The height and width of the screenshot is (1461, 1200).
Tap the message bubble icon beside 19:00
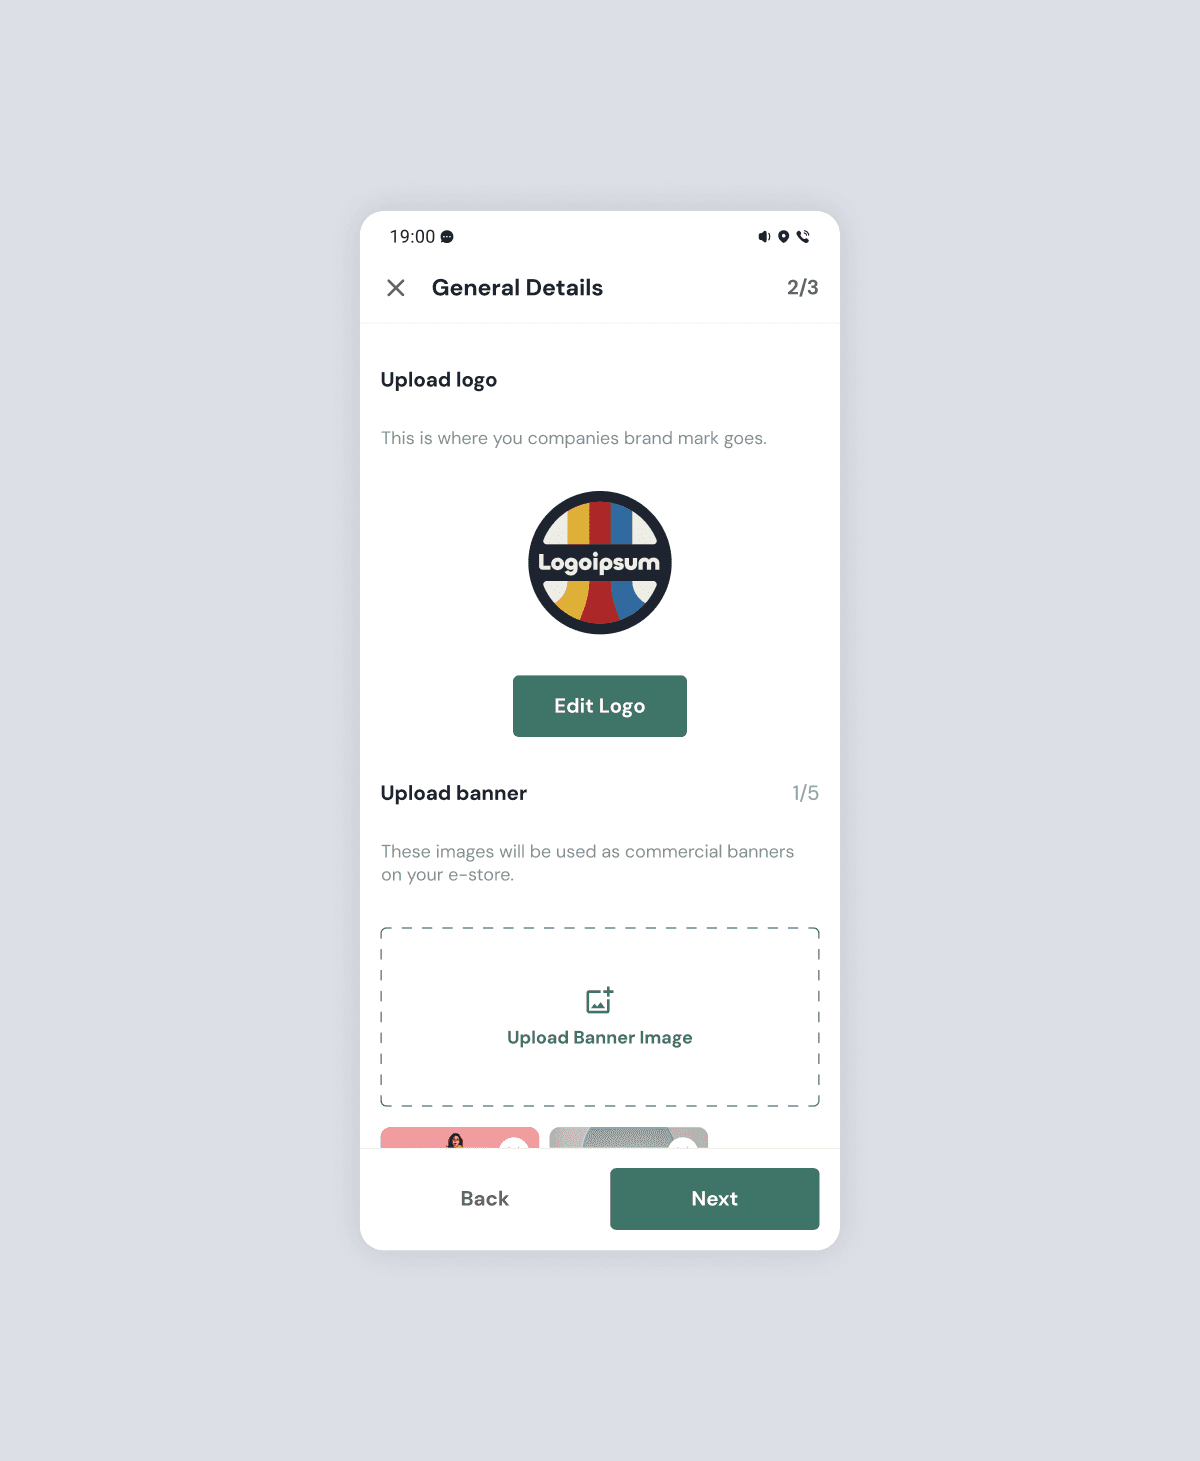pos(447,237)
